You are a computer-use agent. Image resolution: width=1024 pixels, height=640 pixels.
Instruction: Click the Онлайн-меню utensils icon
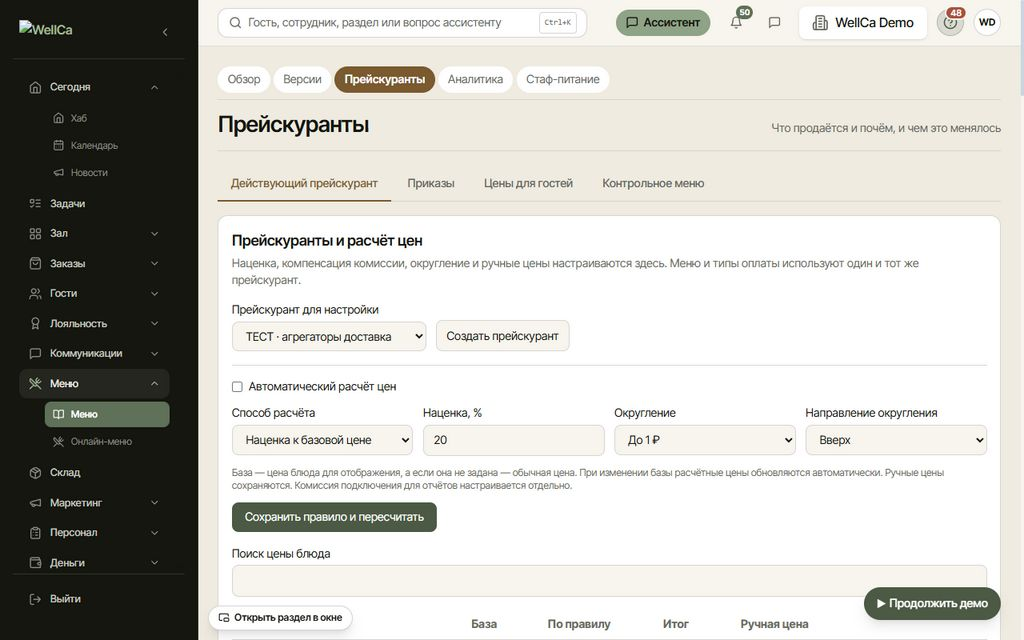[58, 441]
